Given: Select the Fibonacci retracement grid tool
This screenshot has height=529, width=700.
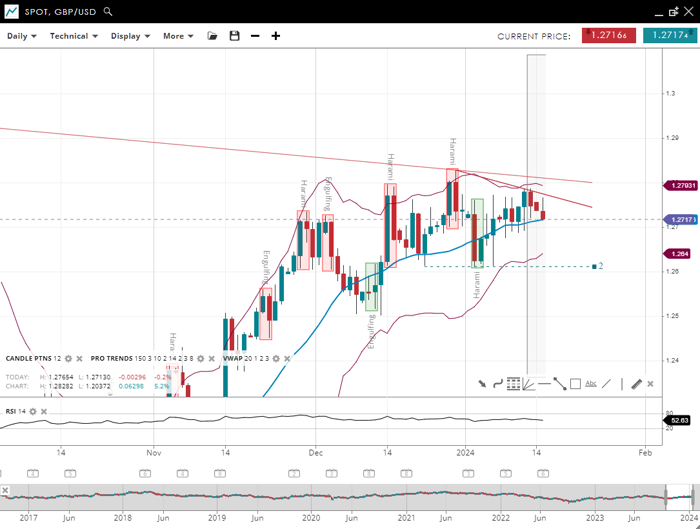Looking at the screenshot, I should pyautogui.click(x=513, y=384).
